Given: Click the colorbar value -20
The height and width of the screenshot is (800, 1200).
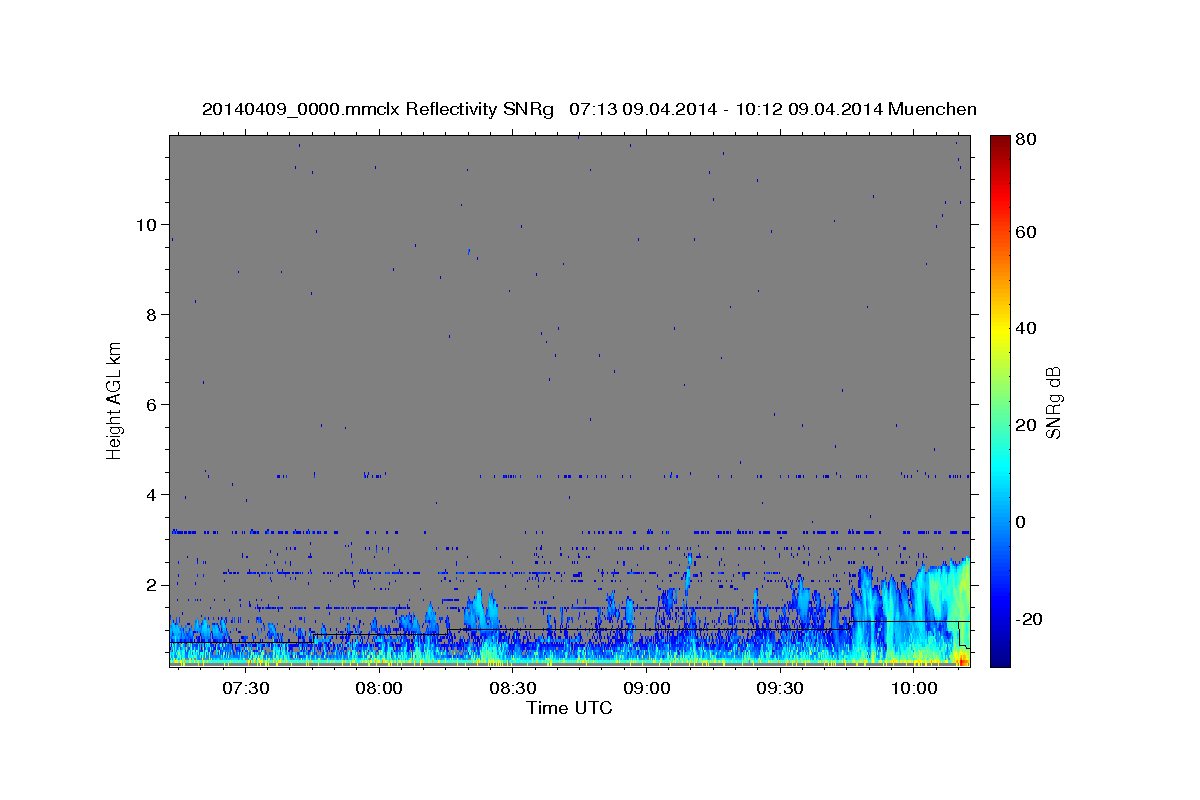Looking at the screenshot, I should point(1029,619).
